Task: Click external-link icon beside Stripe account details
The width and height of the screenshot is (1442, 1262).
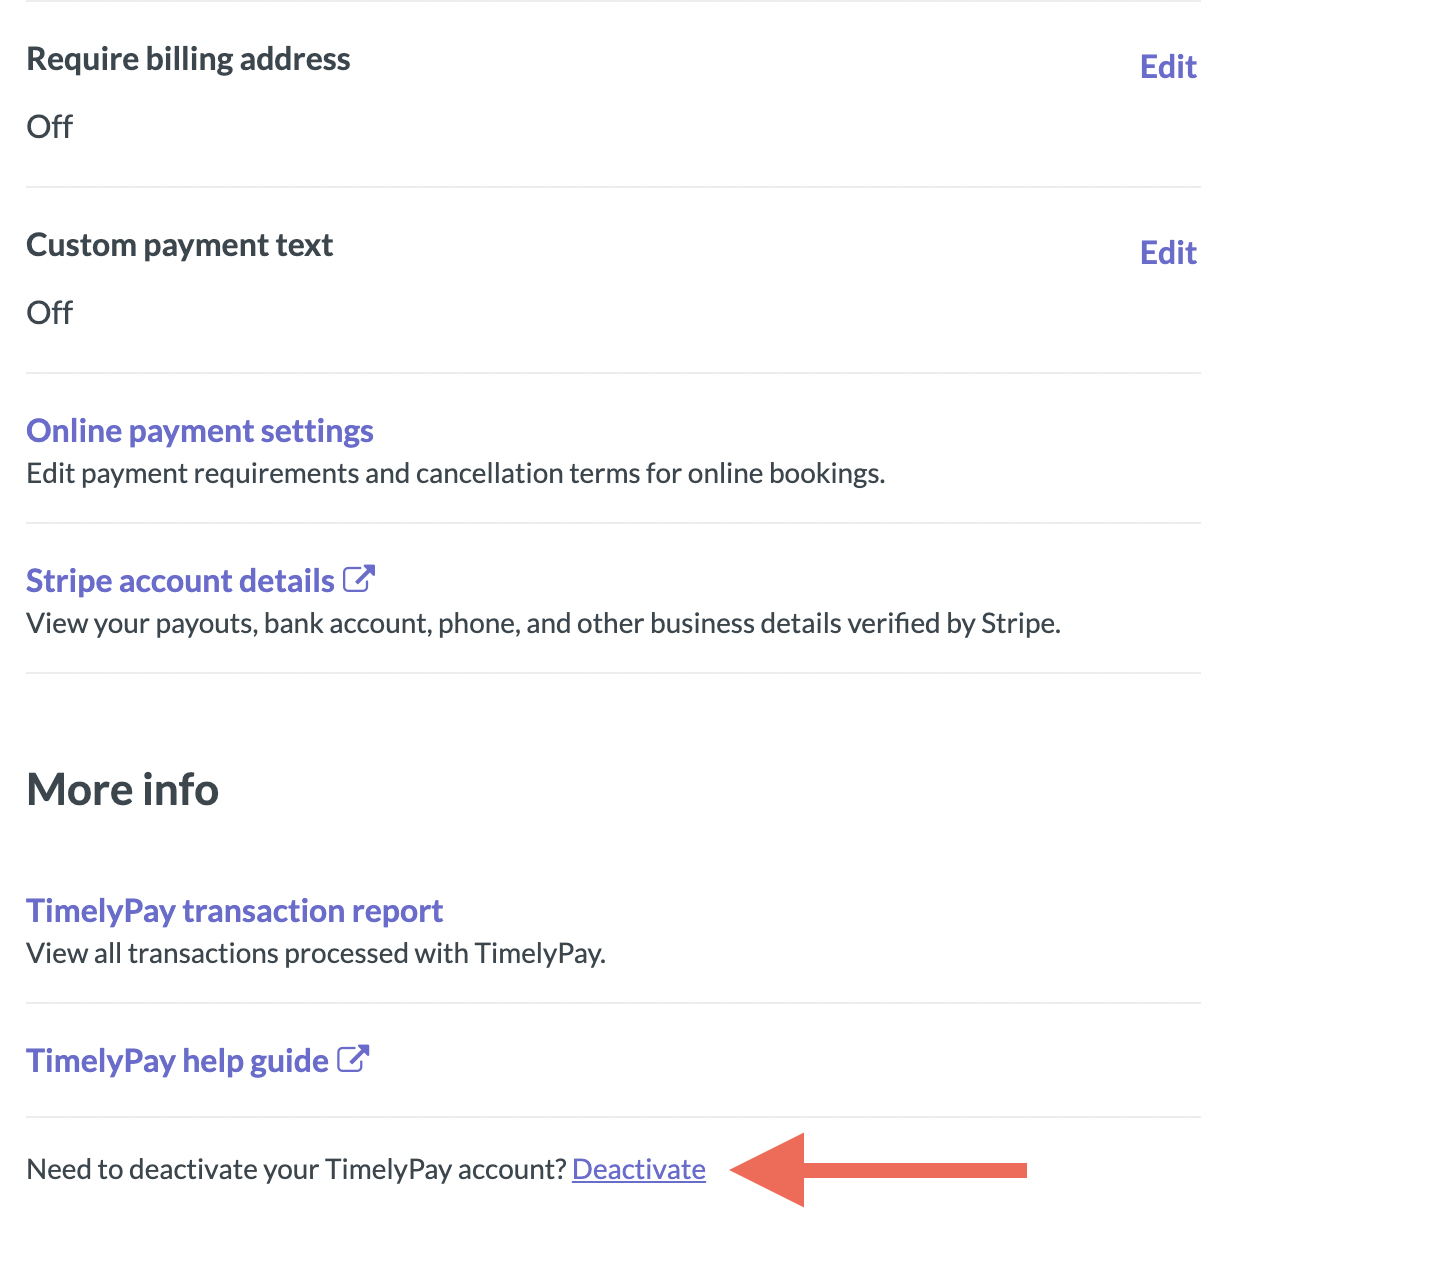Action: pos(358,579)
